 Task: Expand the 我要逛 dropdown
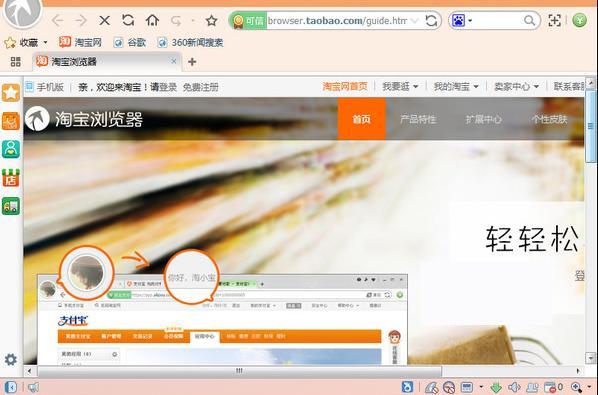tap(400, 87)
